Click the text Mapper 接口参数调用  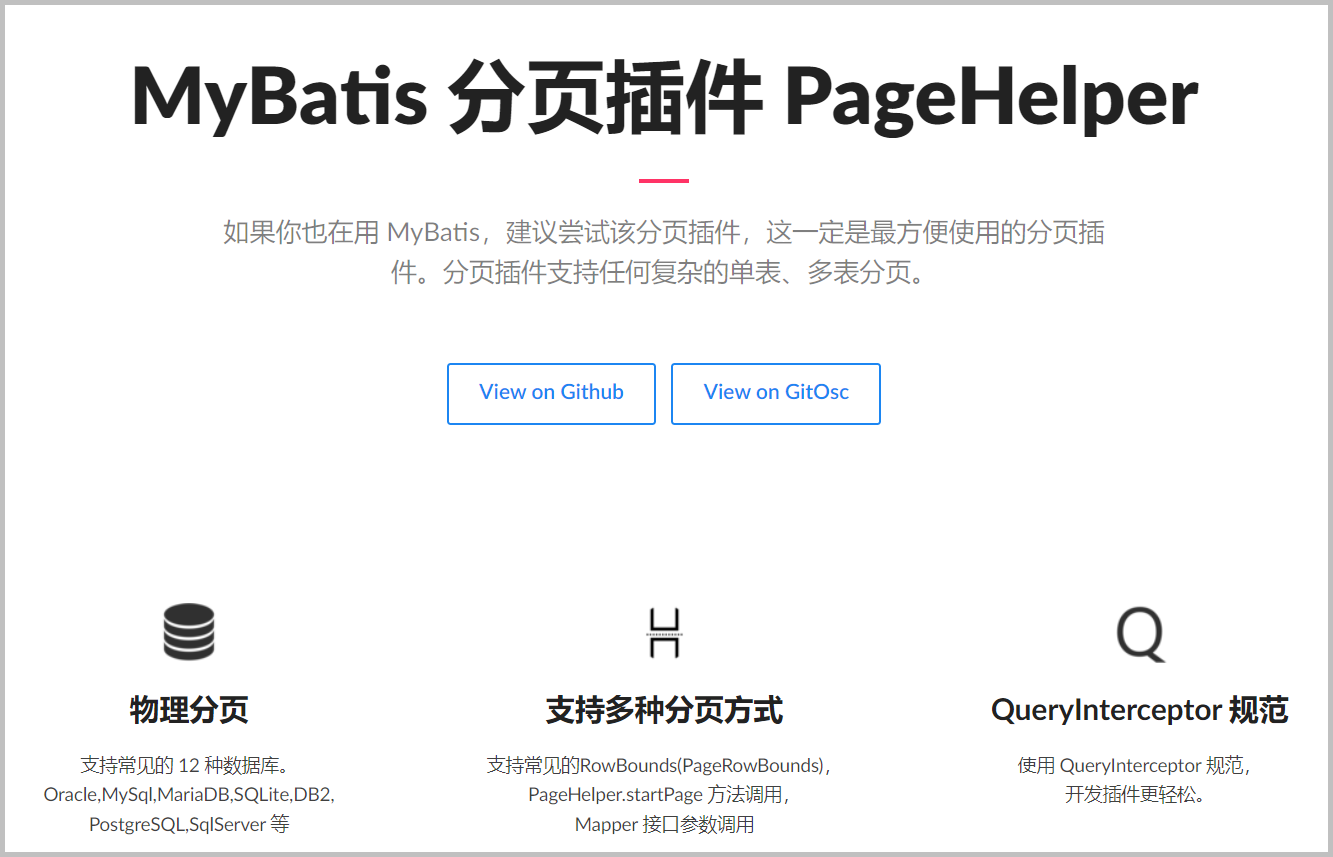[x=664, y=825]
